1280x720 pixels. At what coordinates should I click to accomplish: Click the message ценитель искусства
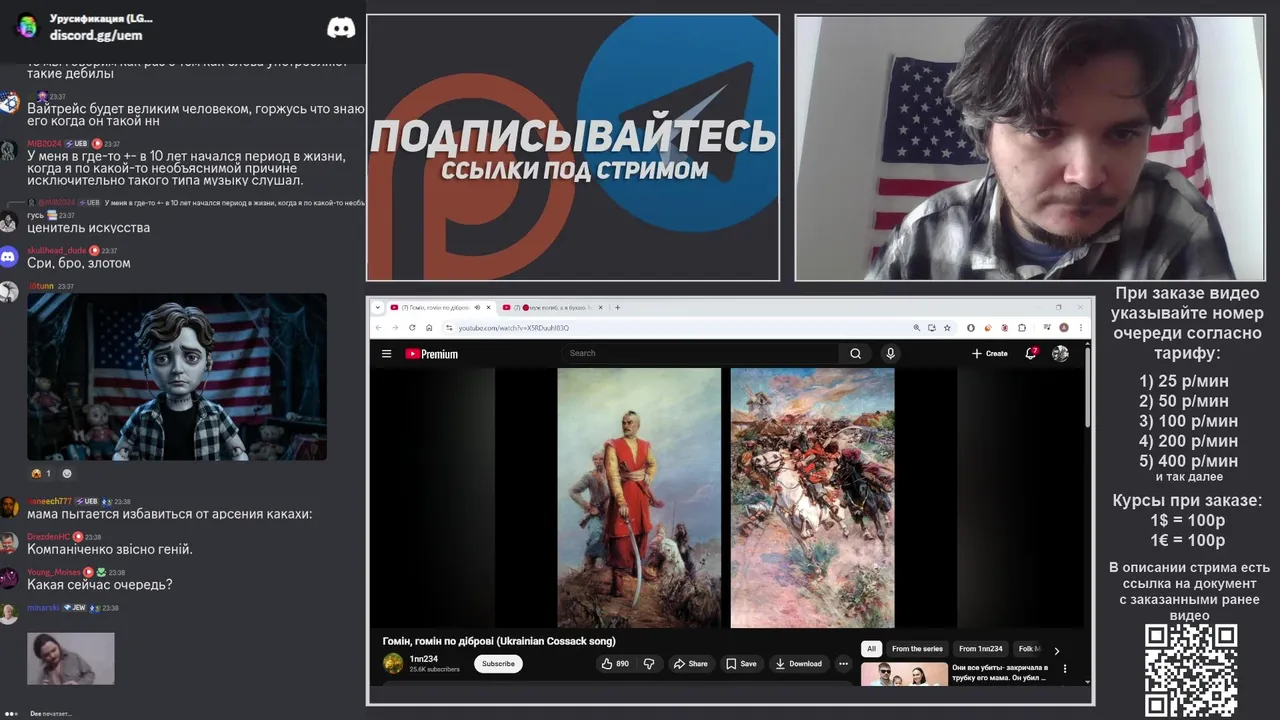pos(89,228)
